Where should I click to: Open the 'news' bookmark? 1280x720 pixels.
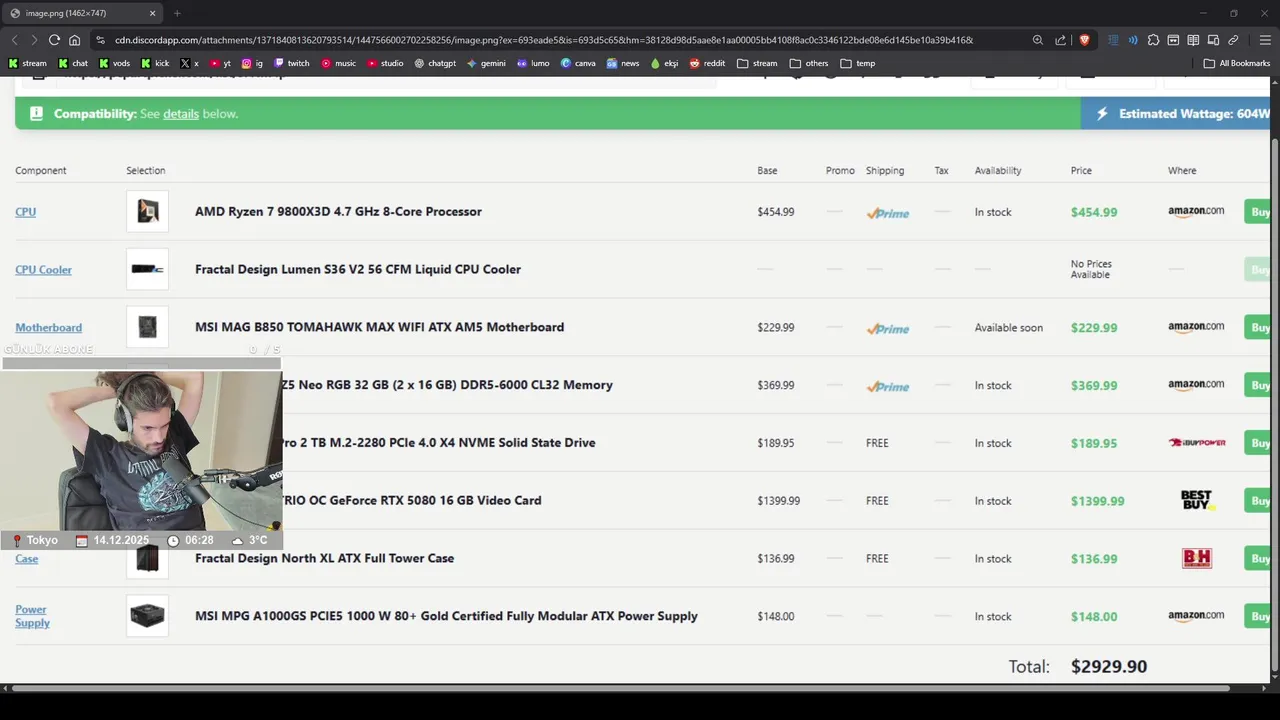coord(622,63)
